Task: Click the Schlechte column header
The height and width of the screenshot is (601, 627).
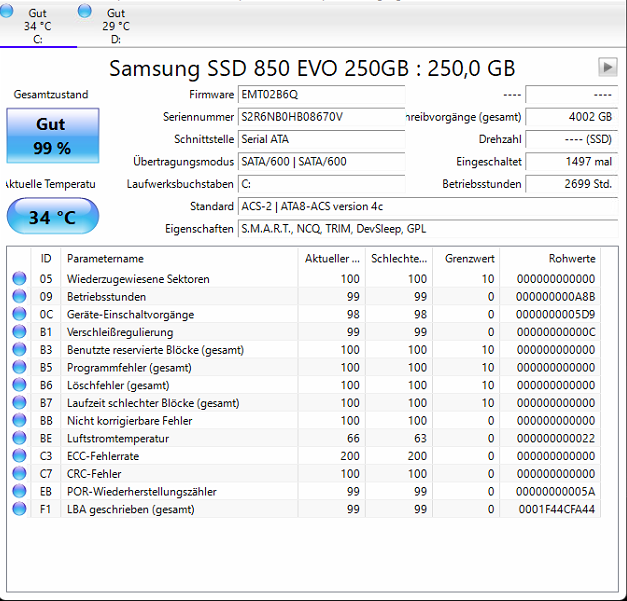Action: (399, 259)
